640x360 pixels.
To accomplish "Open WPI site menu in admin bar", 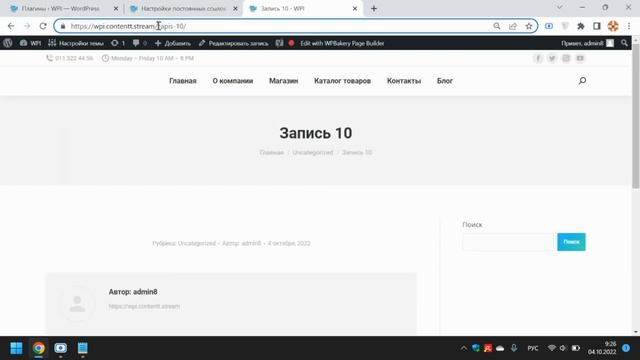I will tap(30, 43).
